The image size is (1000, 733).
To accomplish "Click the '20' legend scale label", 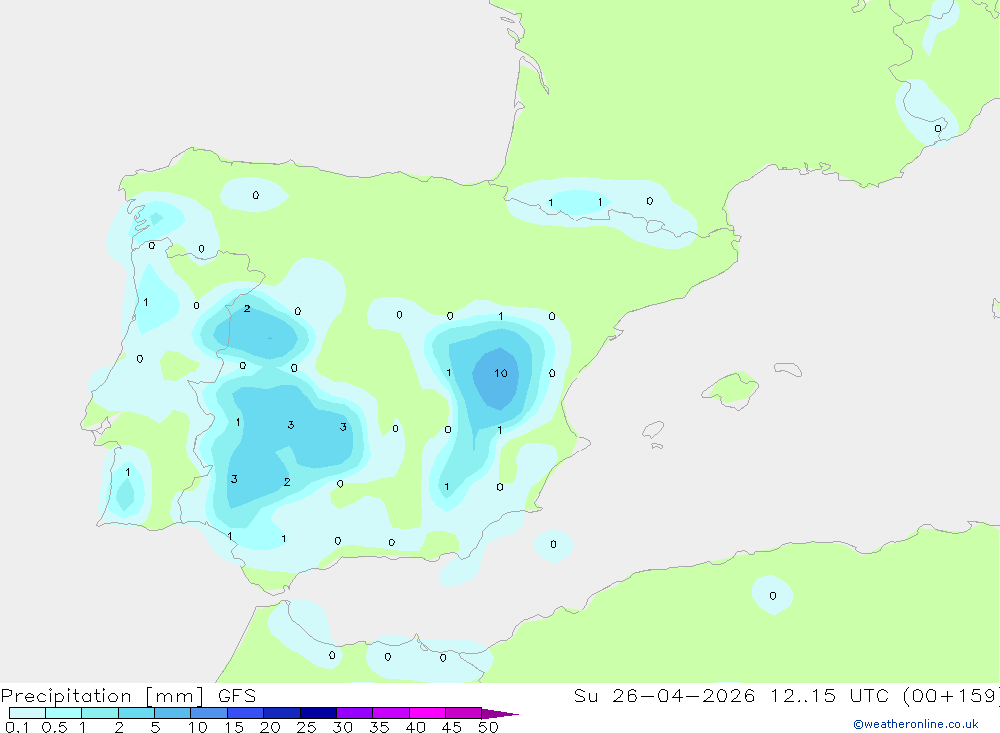I will coord(270,727).
